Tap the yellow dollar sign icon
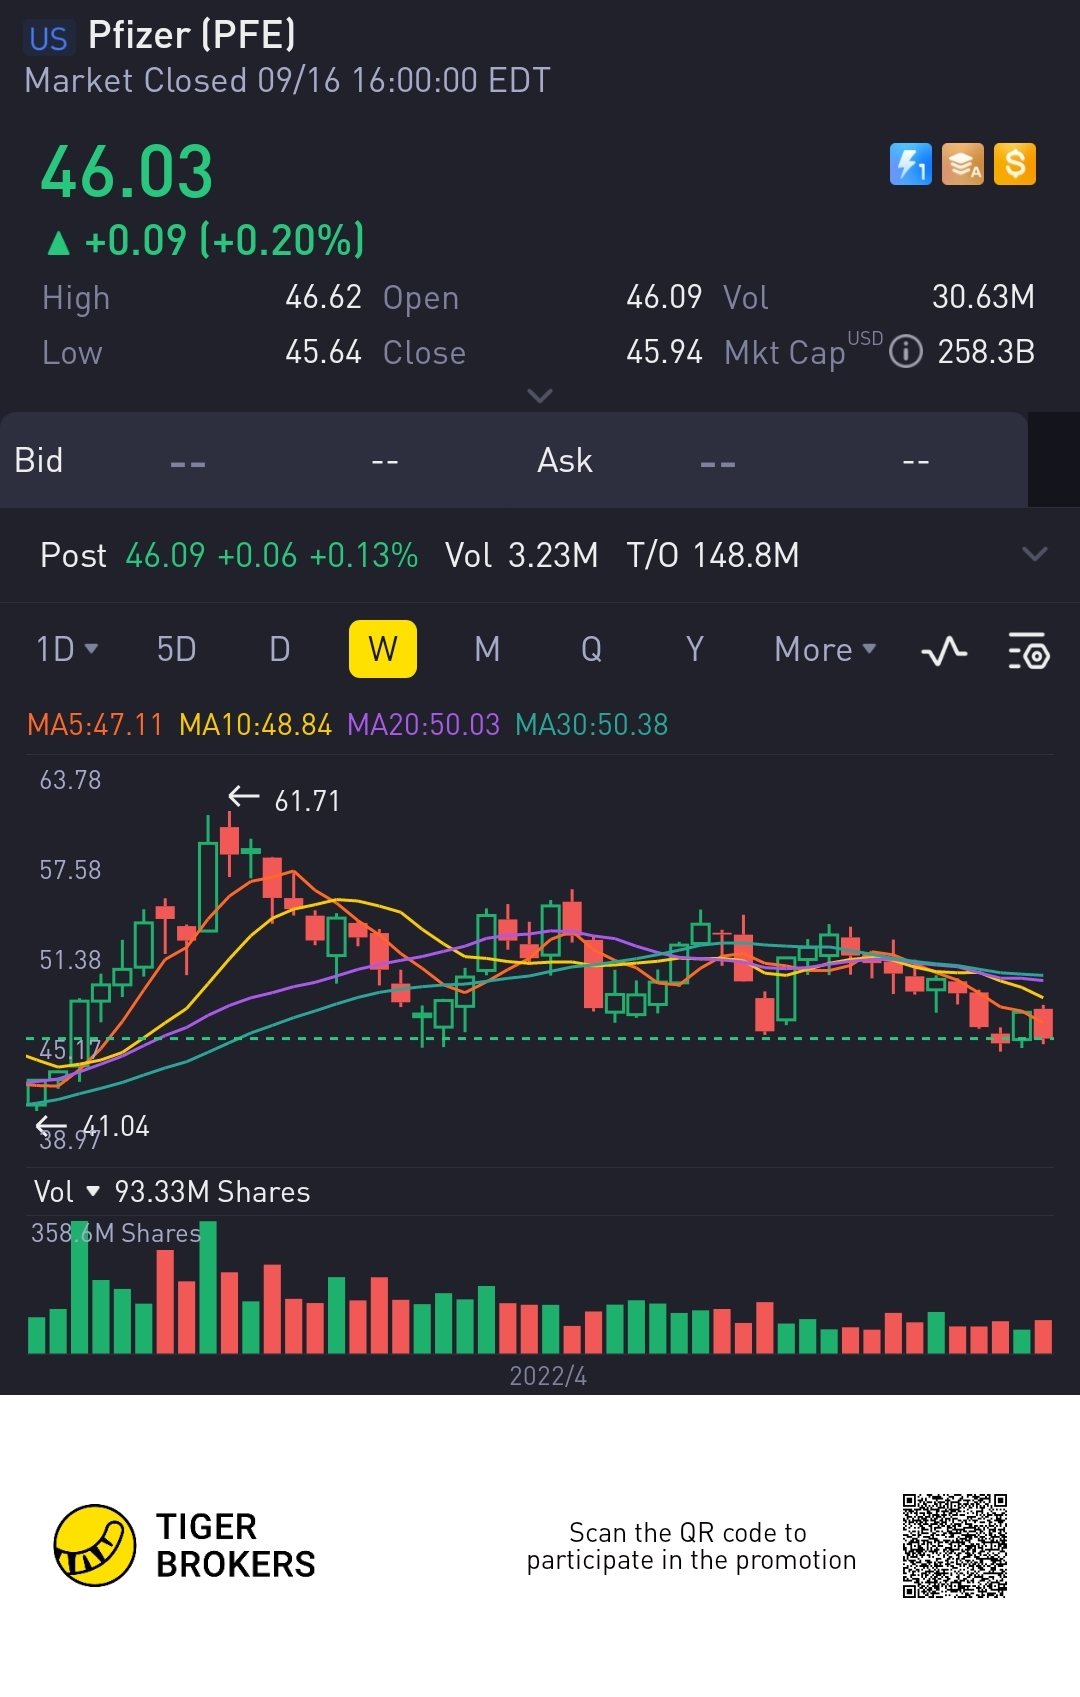The image size is (1080, 1697). click(x=1015, y=164)
